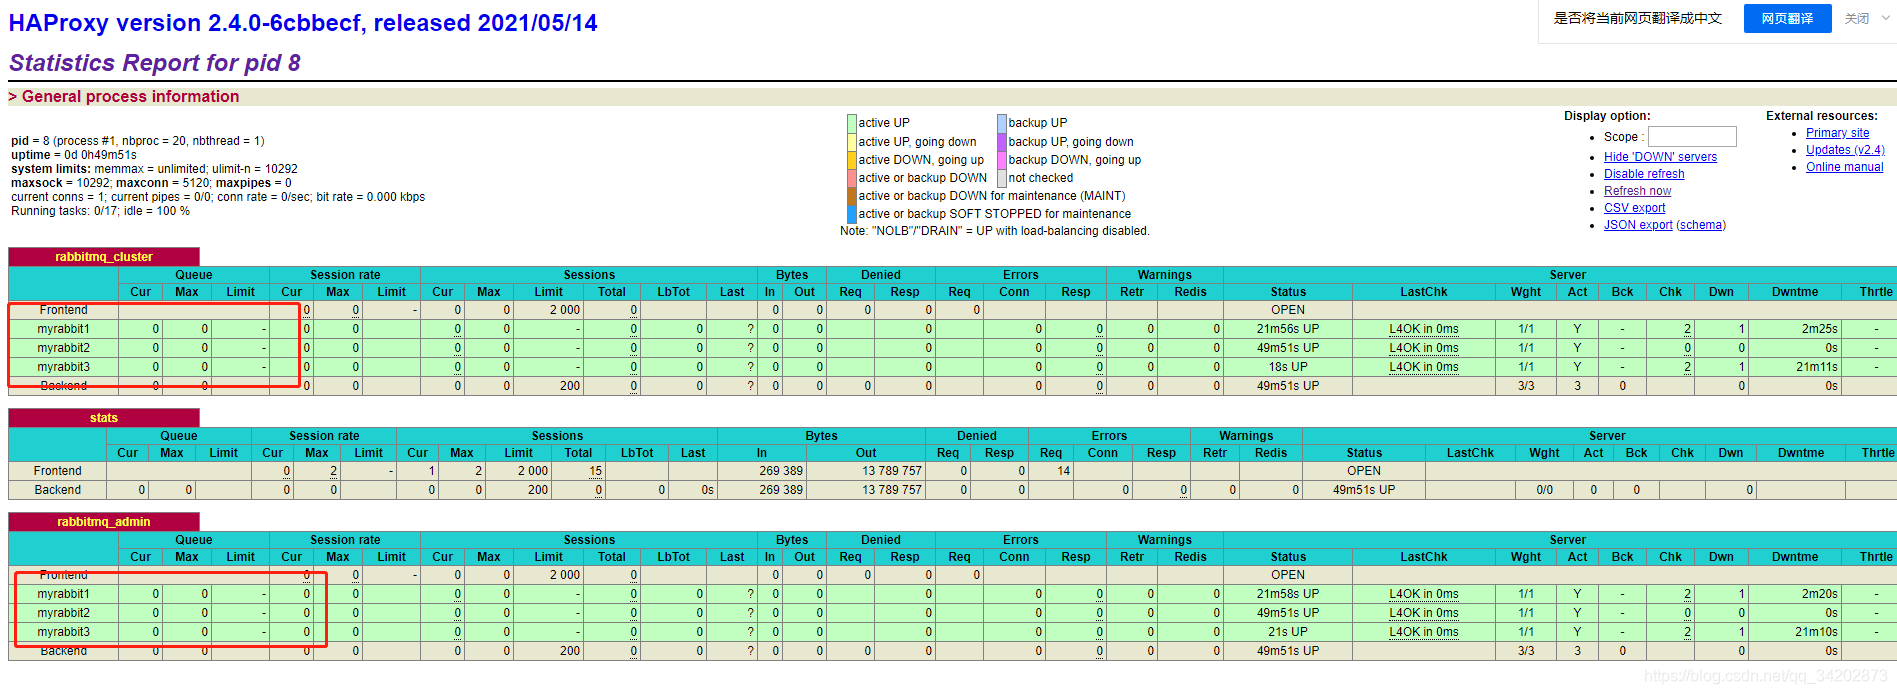Screen dimensions: 1897x694
Task: Click the HAProxy version 2.4.0 title
Action: tap(303, 23)
